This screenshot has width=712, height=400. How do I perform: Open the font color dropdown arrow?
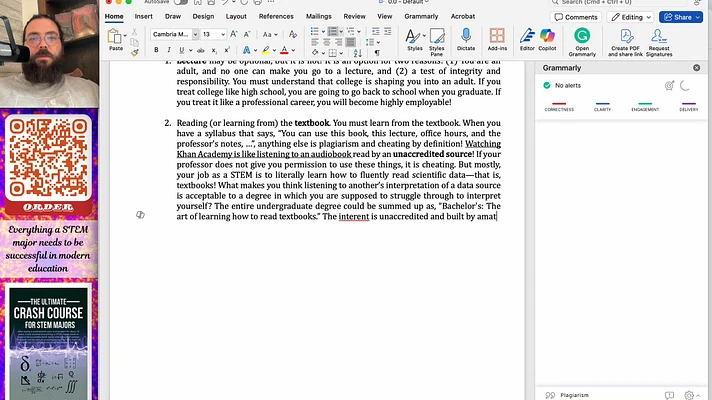[x=293, y=50]
